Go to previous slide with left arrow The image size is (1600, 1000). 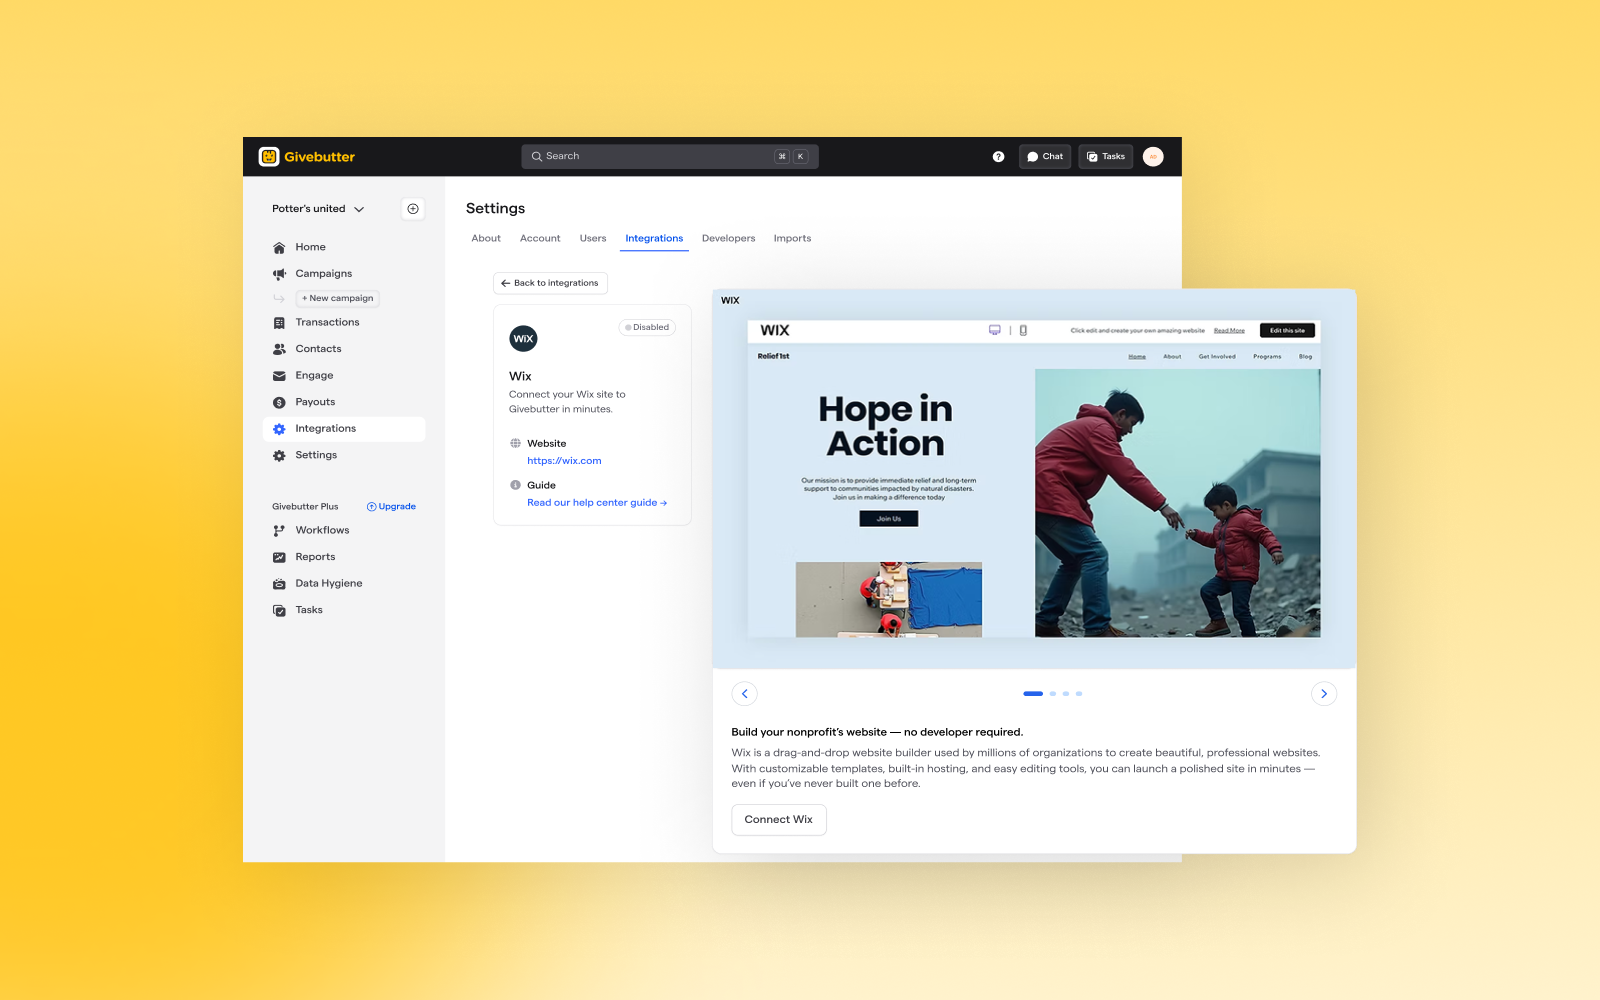[744, 694]
